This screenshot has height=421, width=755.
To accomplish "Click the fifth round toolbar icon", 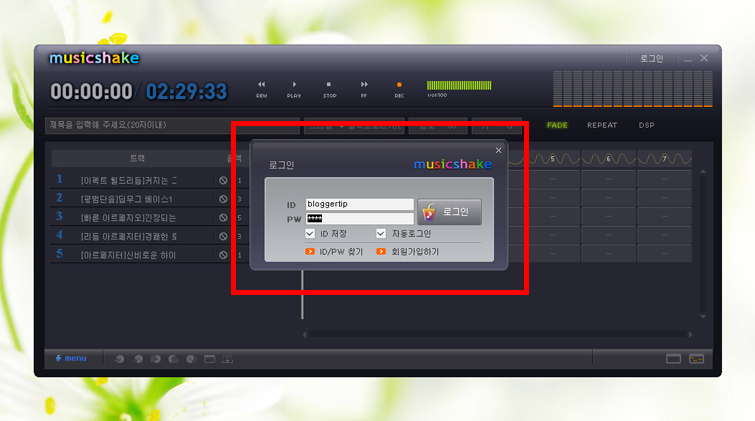I will [x=191, y=359].
